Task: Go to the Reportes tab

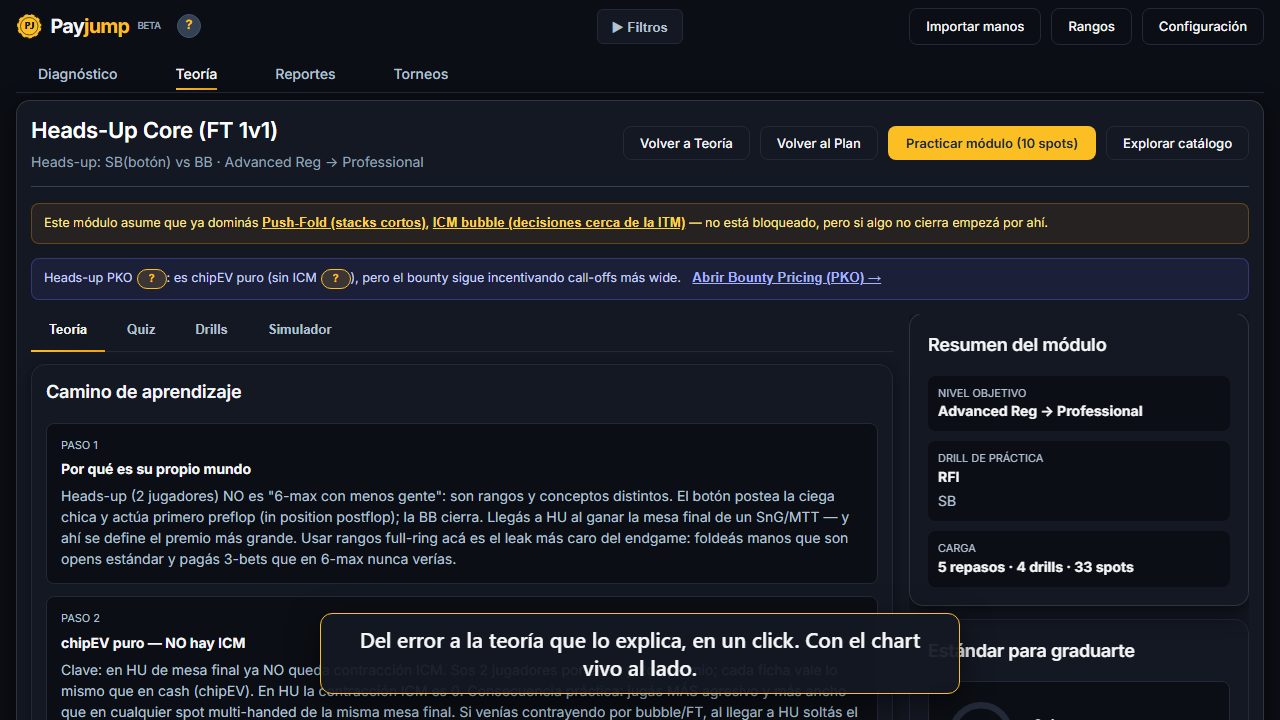Action: (x=305, y=74)
